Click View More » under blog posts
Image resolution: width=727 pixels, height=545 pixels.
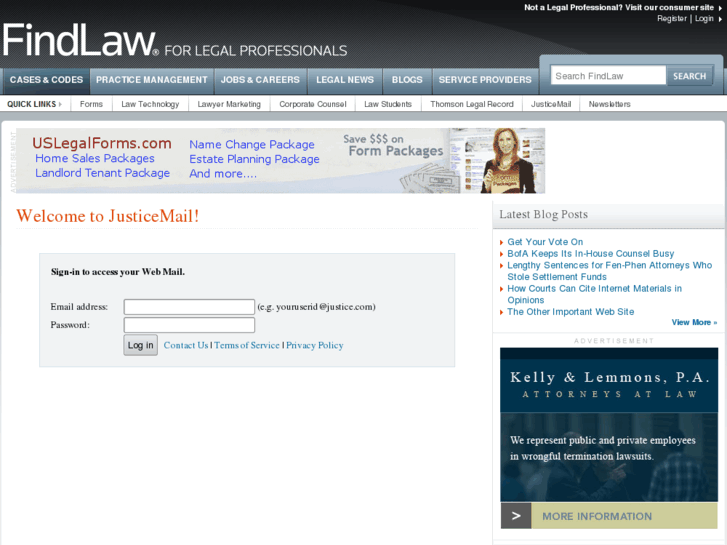[694, 322]
